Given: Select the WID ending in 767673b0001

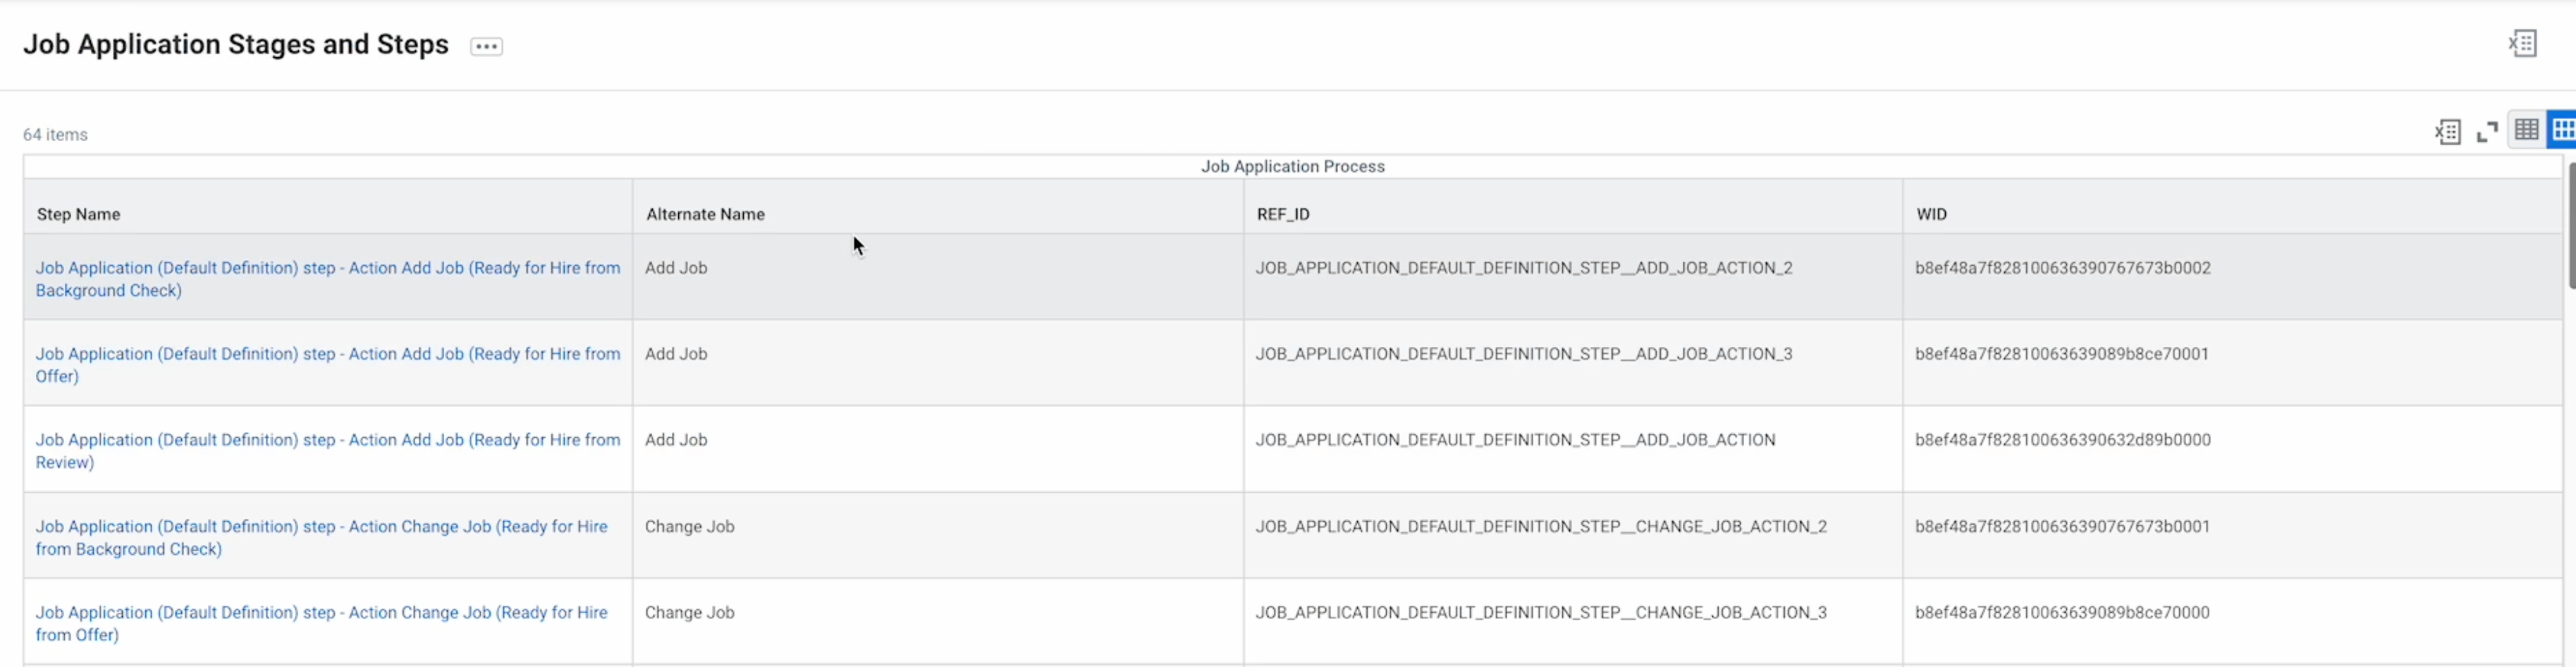Looking at the screenshot, I should pos(2062,527).
